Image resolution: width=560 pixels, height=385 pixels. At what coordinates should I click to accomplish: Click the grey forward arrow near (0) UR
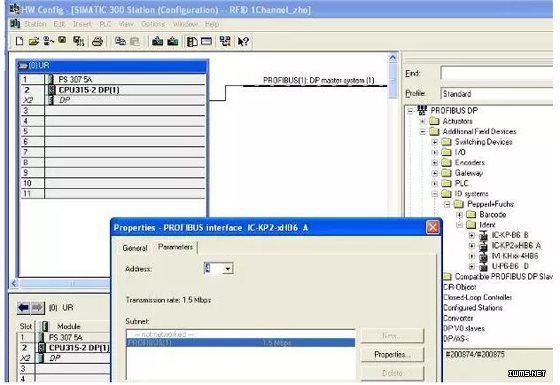click(38, 308)
